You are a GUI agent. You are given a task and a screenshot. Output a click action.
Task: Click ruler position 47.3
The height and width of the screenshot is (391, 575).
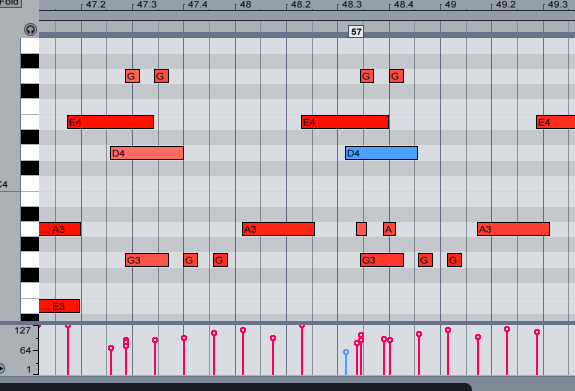[147, 4]
